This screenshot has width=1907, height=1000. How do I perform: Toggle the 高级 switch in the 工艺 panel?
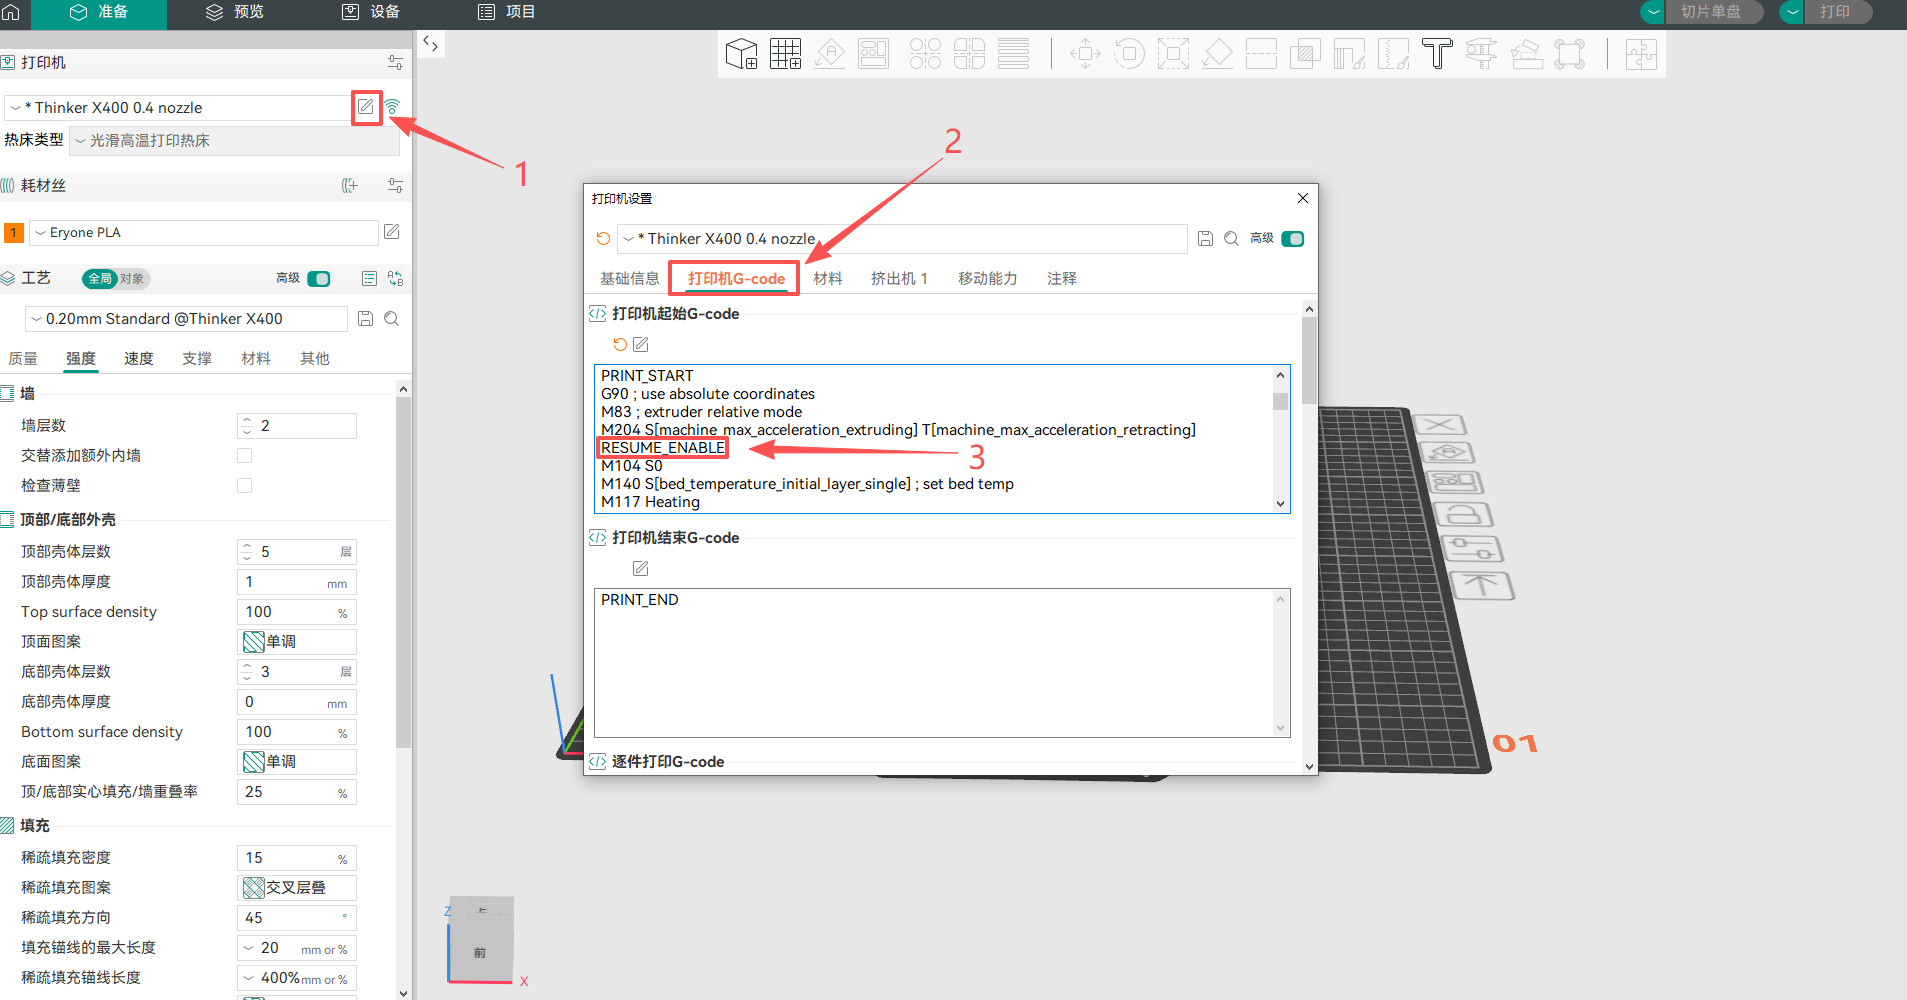319,279
